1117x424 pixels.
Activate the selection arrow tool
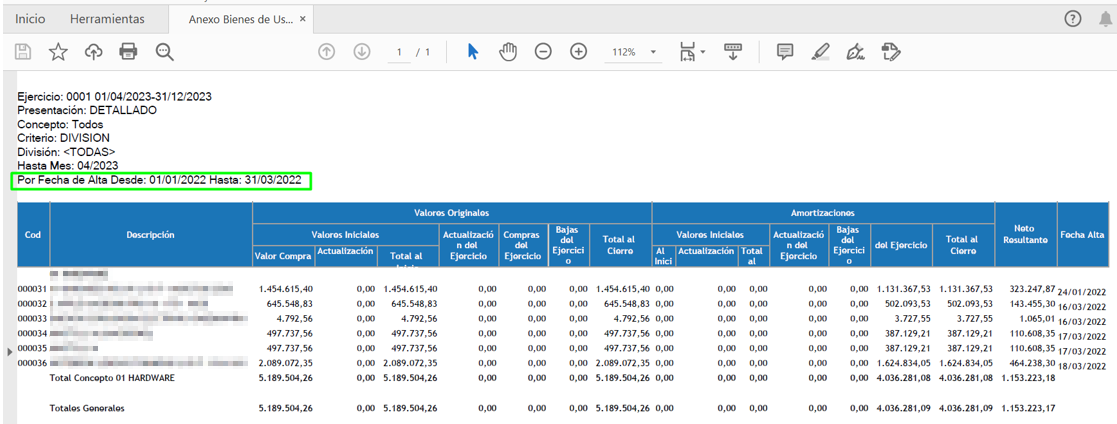[473, 52]
